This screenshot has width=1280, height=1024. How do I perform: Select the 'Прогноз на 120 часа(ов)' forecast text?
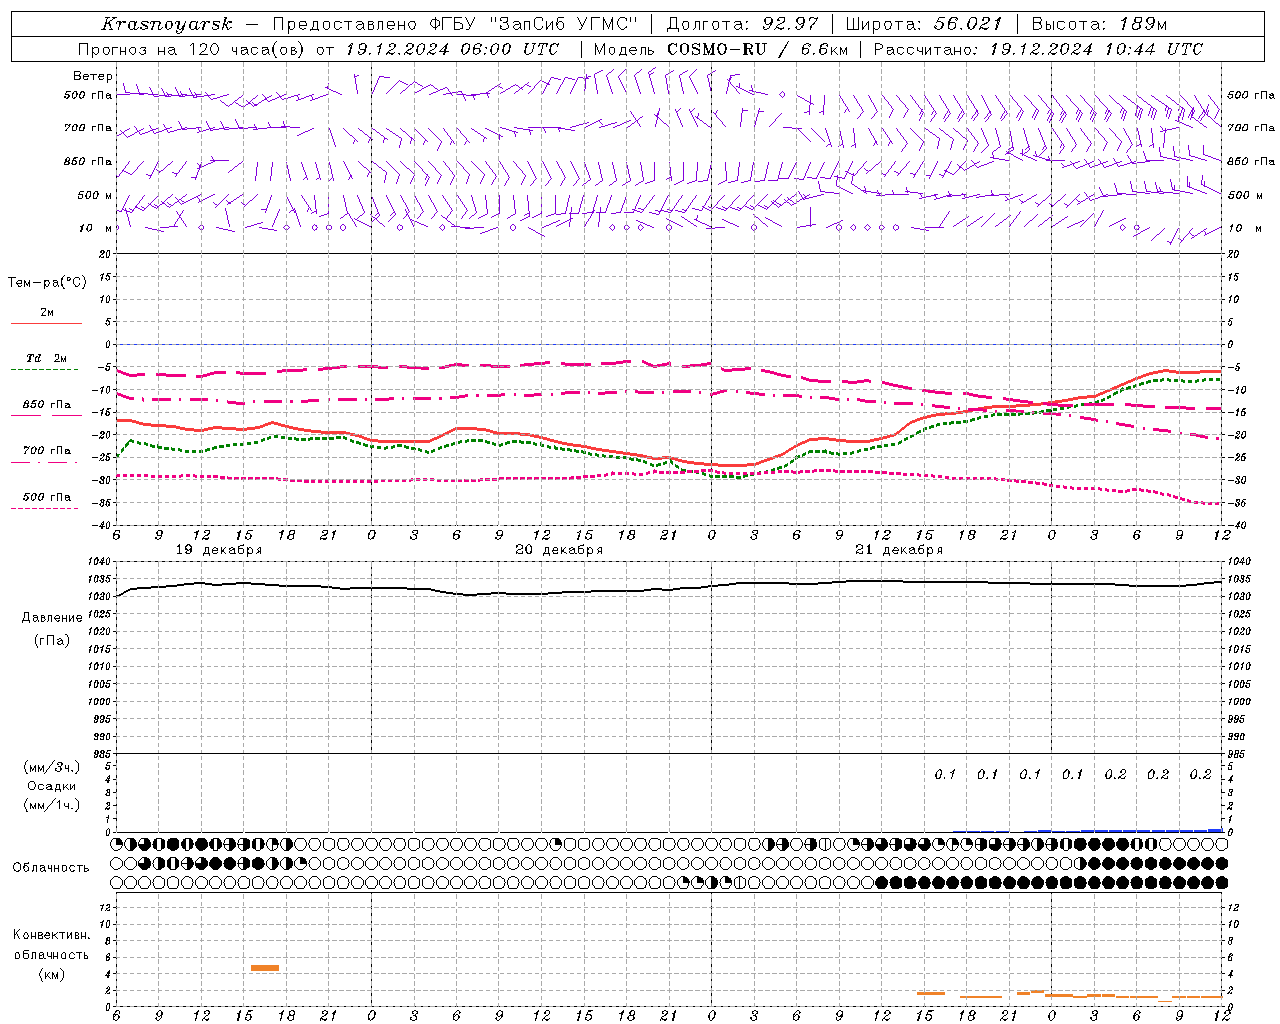pyautogui.click(x=190, y=49)
